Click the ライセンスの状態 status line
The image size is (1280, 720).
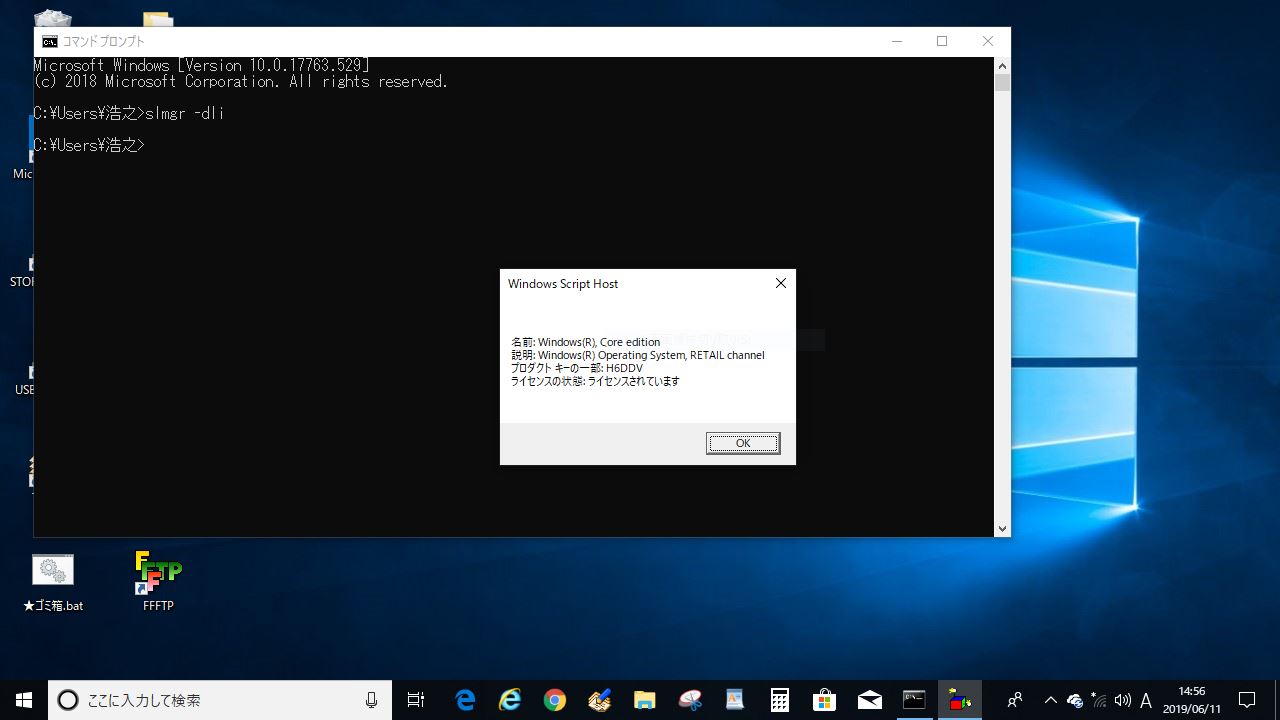(x=595, y=381)
